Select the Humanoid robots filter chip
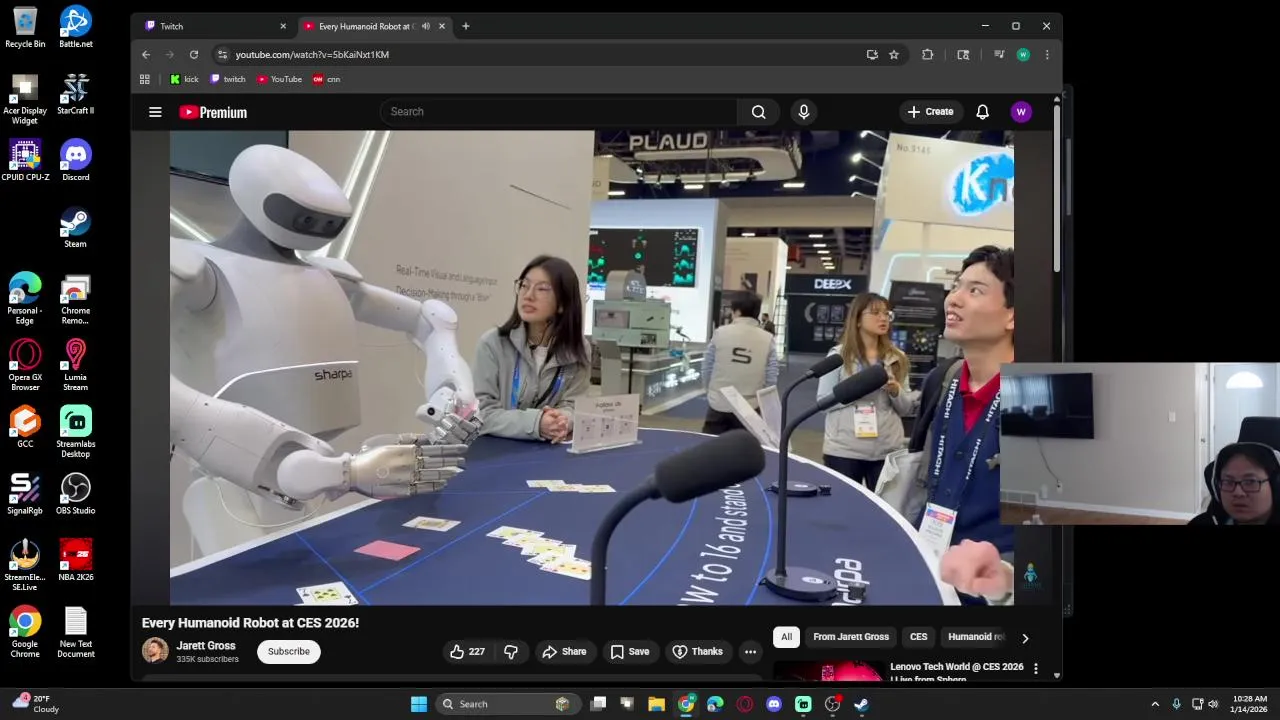1280x720 pixels. tap(974, 637)
